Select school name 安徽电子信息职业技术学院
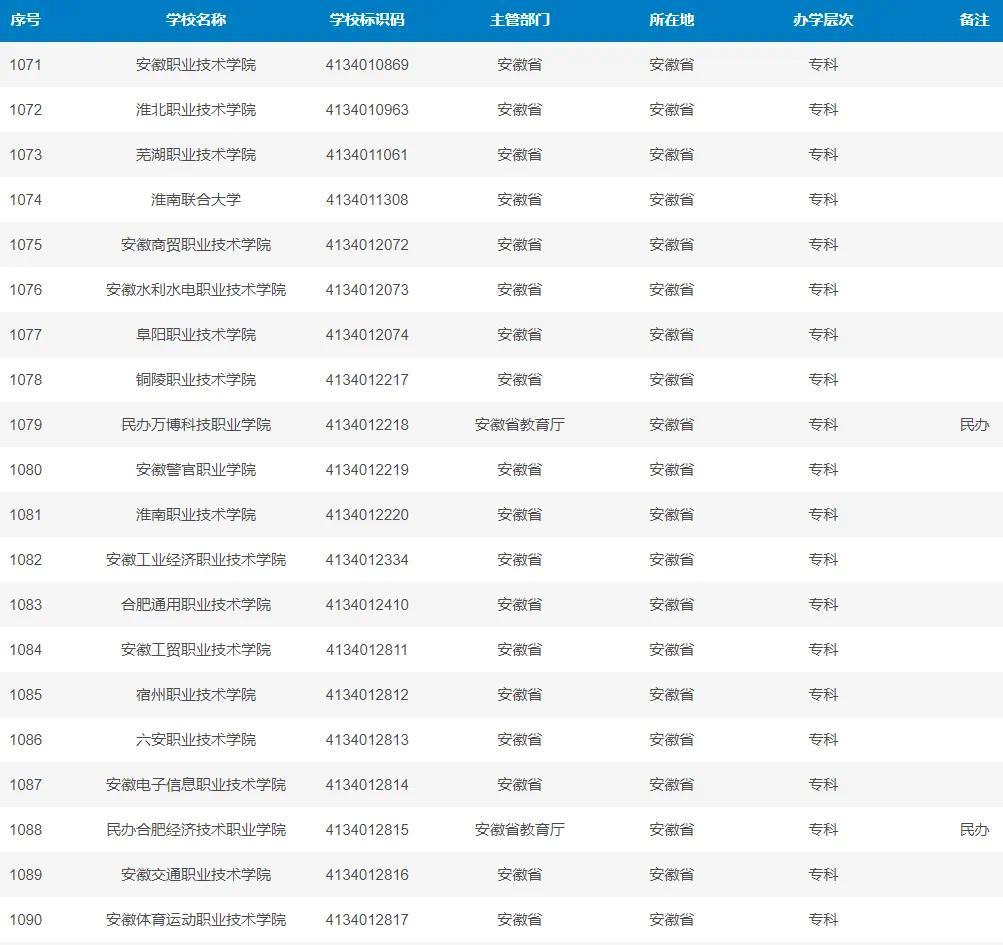1003x945 pixels. coord(196,784)
